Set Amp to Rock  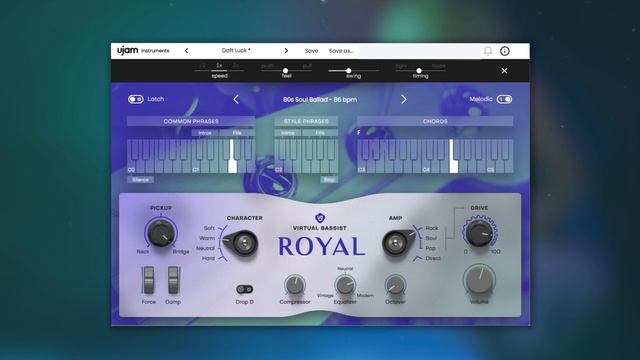point(431,228)
